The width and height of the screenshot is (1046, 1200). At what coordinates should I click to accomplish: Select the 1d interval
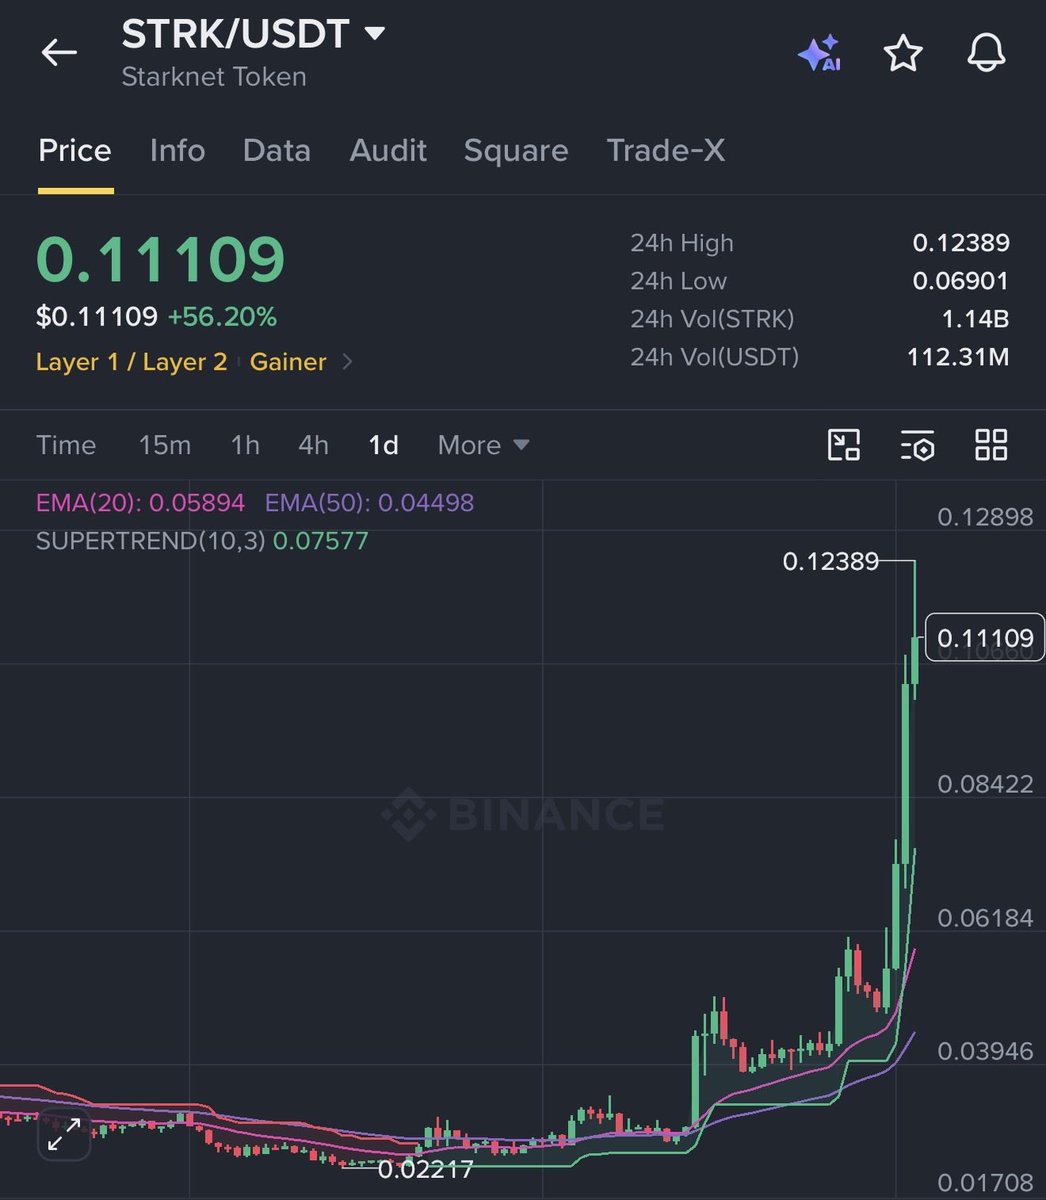[384, 445]
